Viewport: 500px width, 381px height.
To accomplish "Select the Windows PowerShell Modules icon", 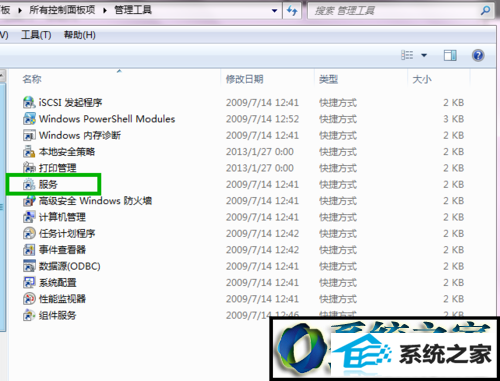I will (29, 119).
